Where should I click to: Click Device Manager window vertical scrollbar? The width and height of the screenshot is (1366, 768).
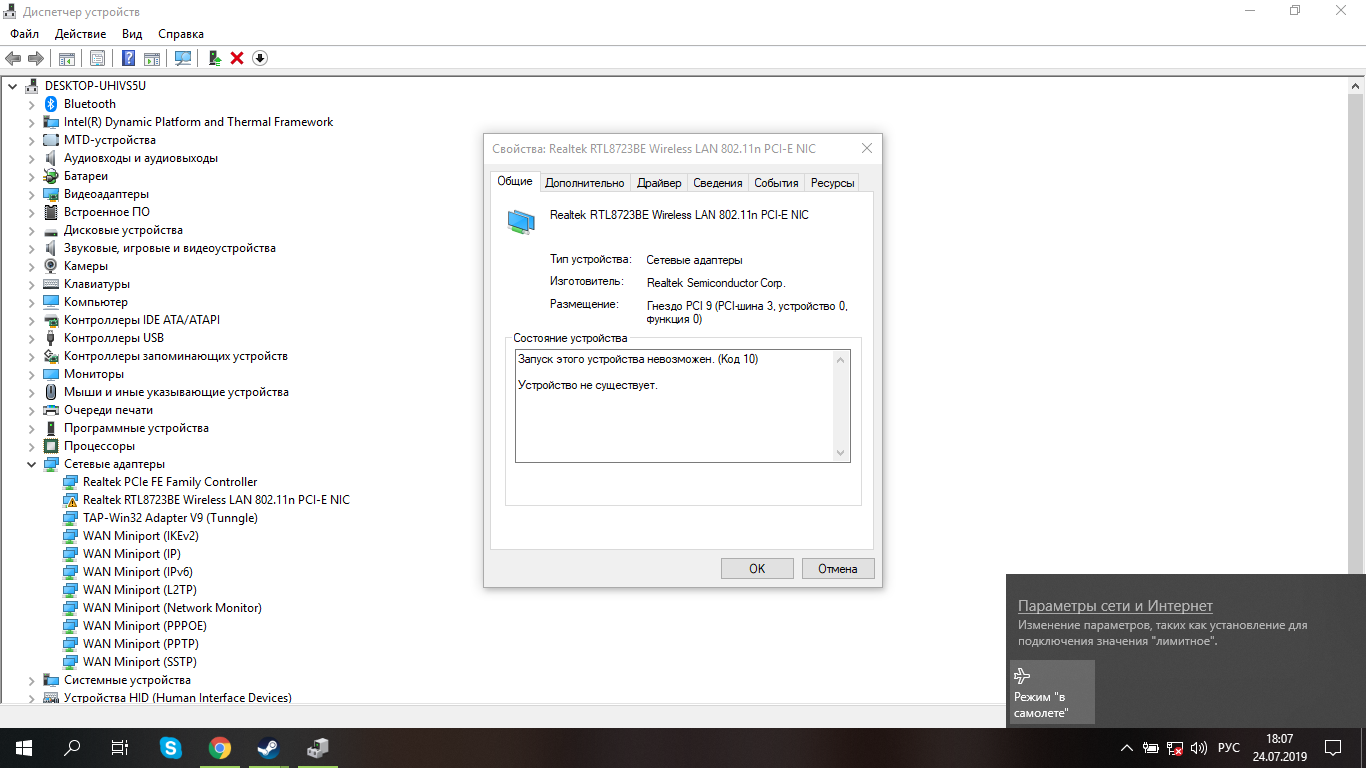(1357, 390)
